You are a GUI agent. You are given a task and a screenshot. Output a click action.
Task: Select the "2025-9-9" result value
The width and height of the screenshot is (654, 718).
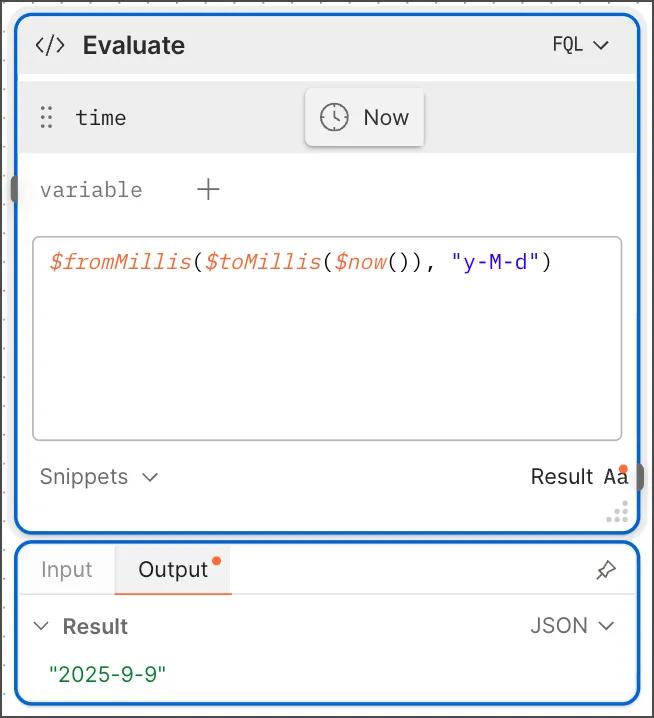(107, 674)
